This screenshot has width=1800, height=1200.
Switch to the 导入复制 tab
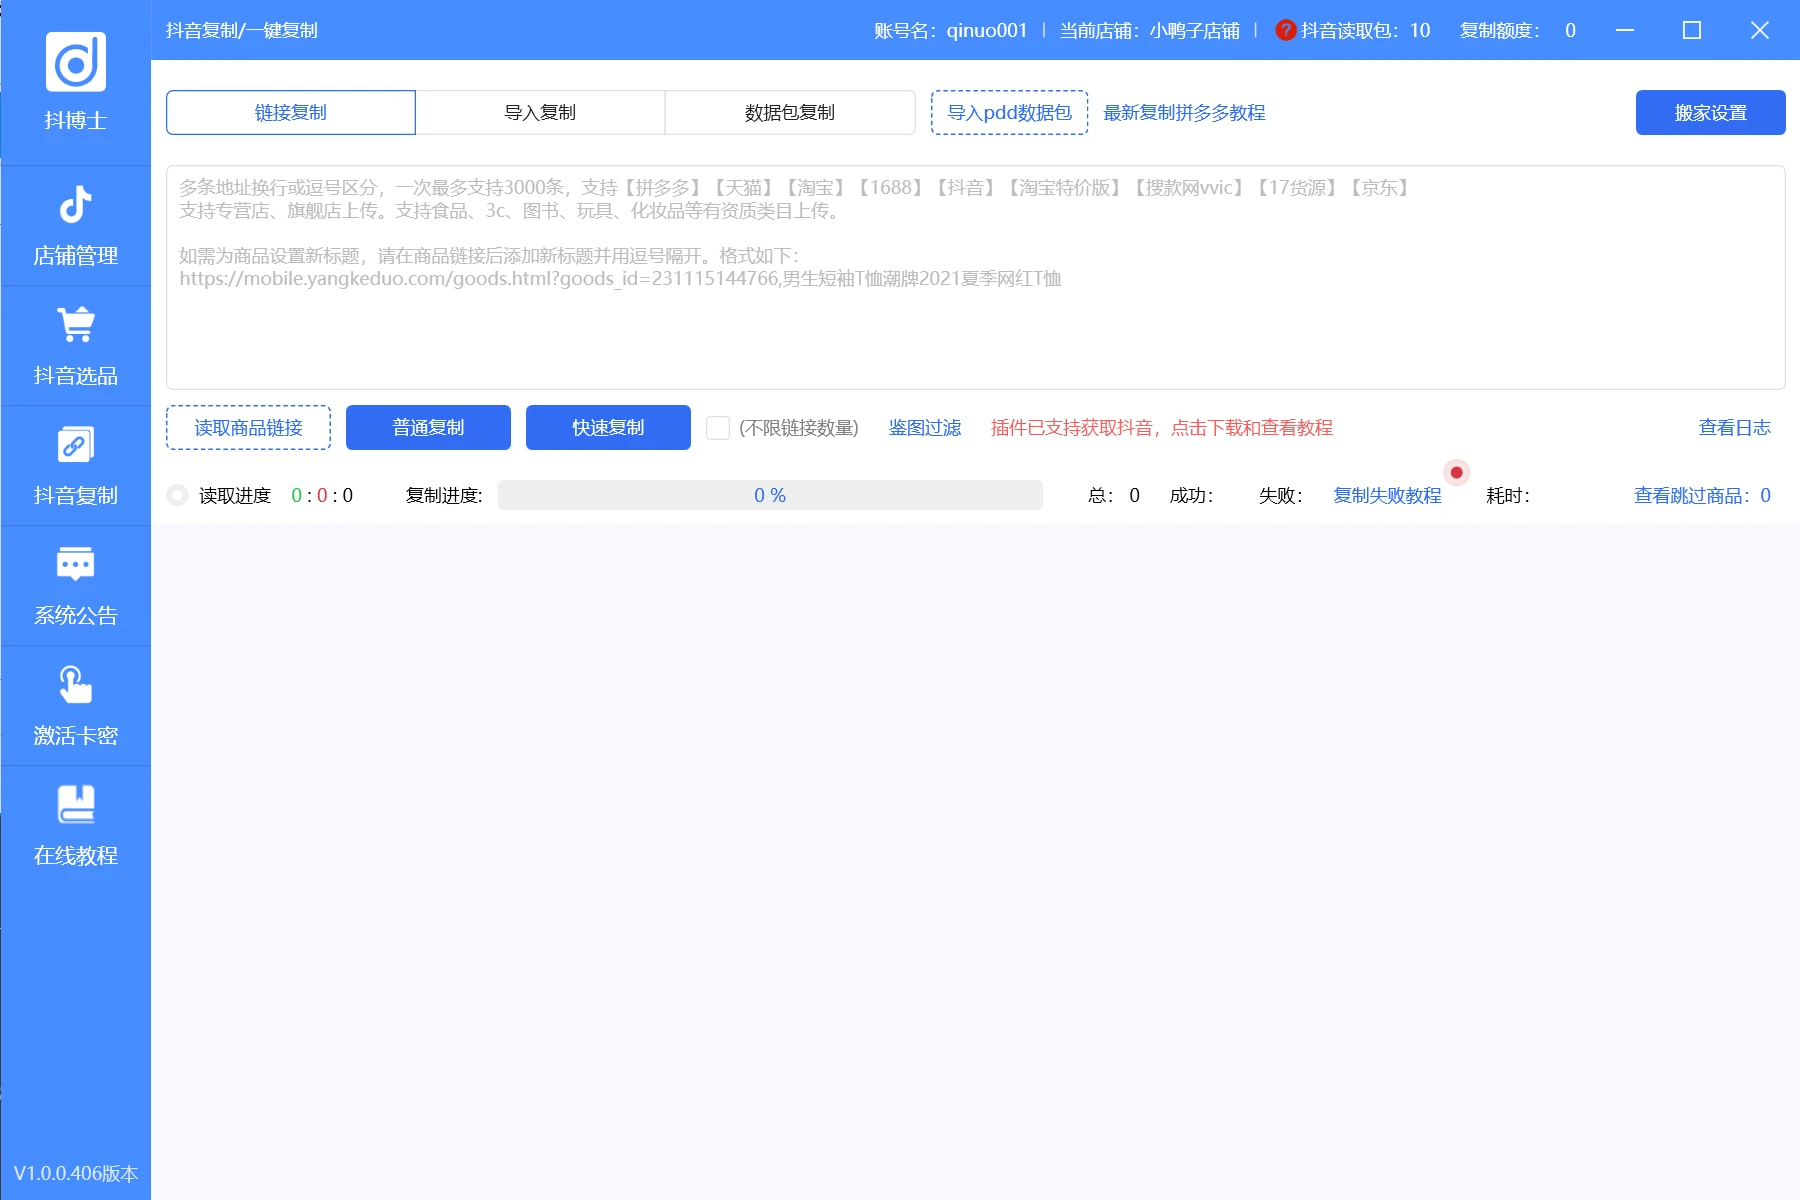point(540,112)
